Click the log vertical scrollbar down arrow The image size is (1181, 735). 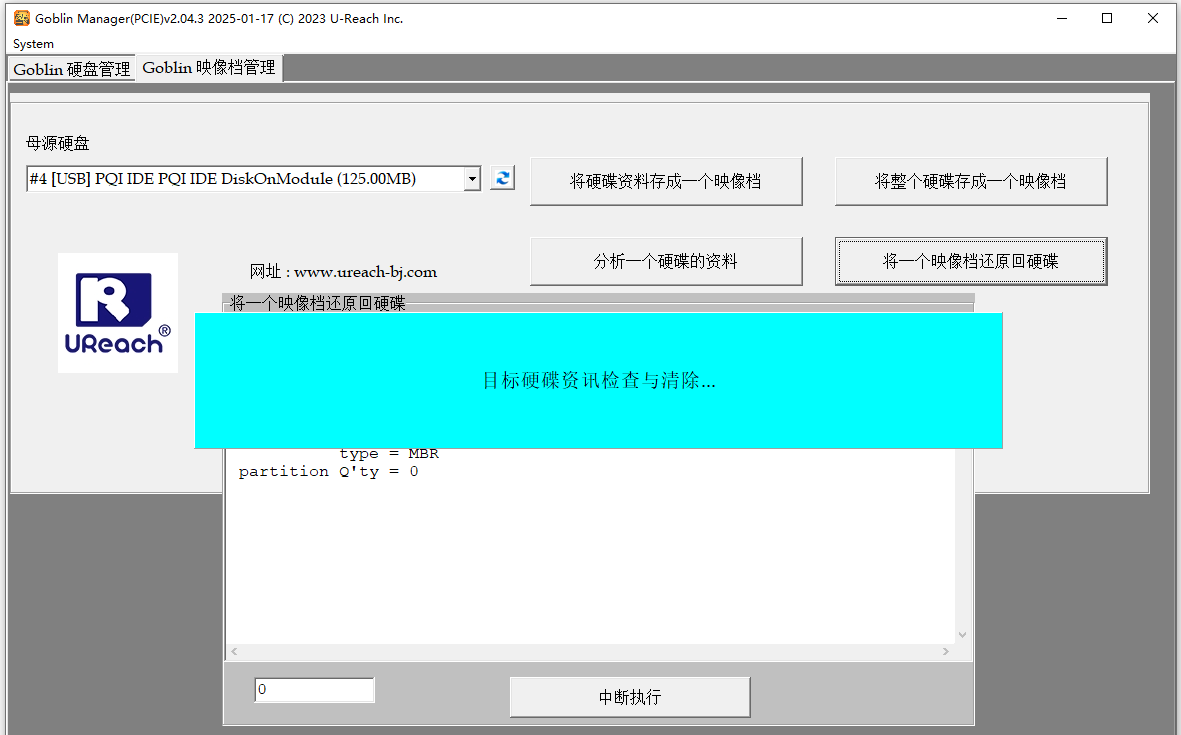pos(962,635)
